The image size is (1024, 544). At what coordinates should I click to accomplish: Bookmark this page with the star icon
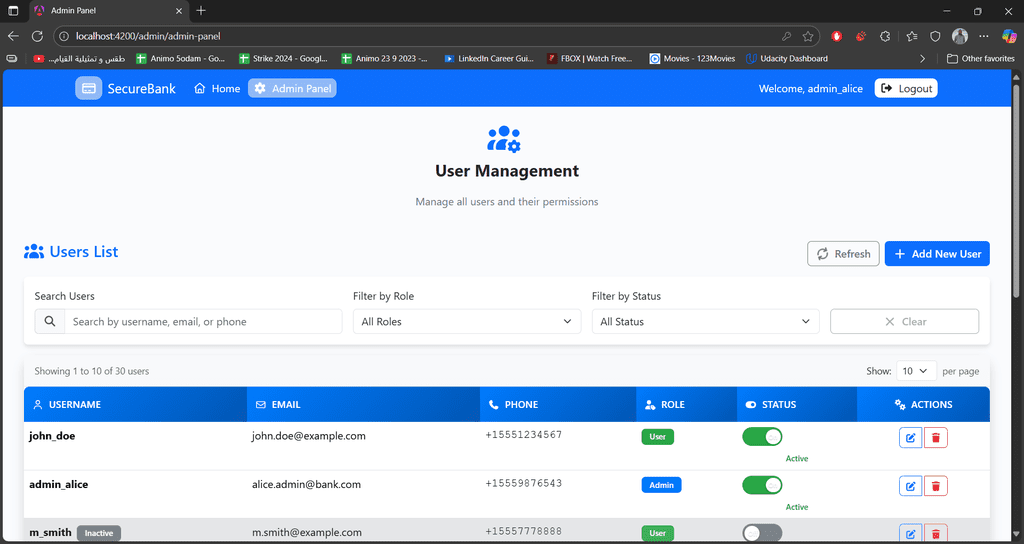coord(808,36)
